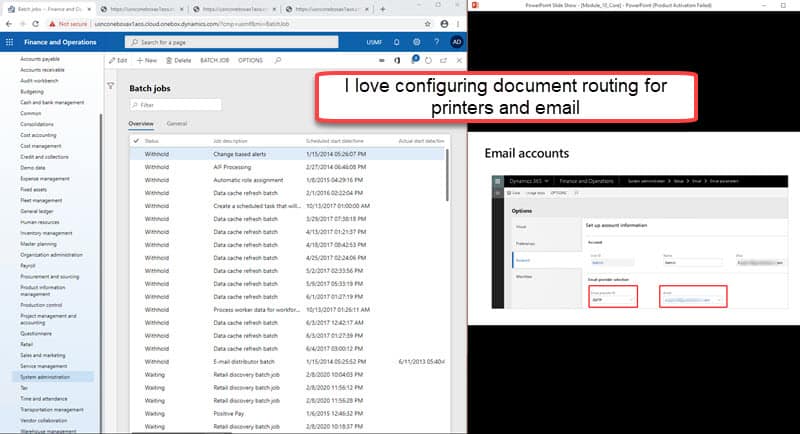Click the 2/1/2016 02:22:04 PM scheduled date cell
This screenshot has height=434, width=800.
click(x=334, y=193)
